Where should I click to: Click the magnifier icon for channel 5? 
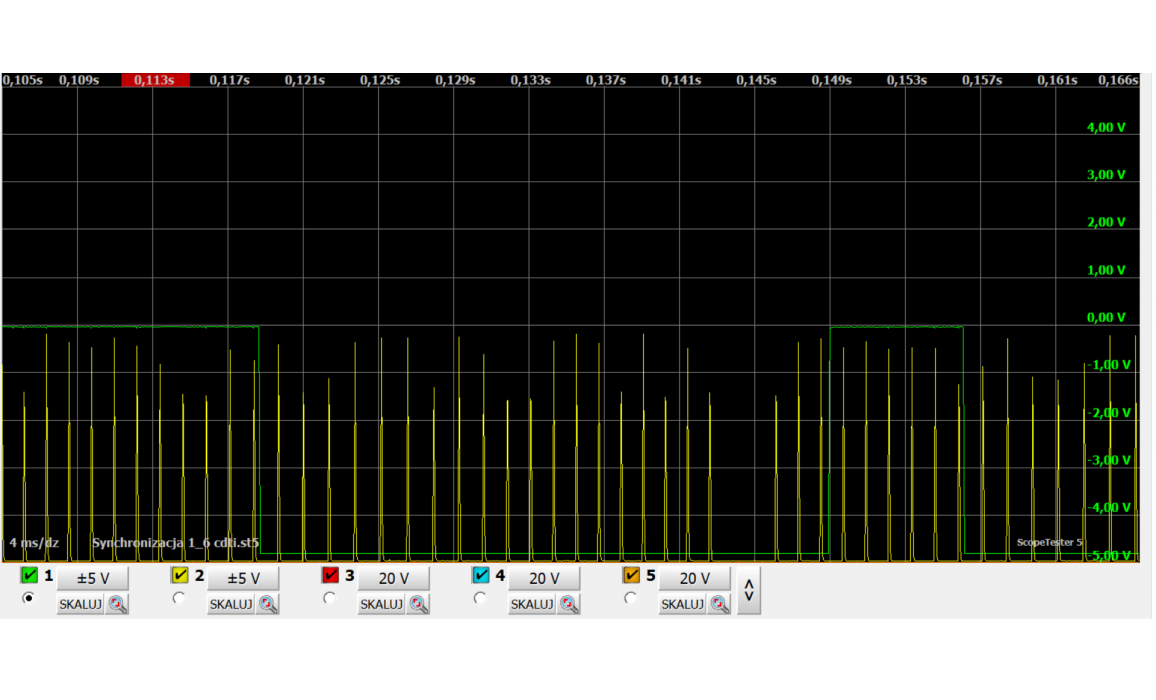click(720, 604)
